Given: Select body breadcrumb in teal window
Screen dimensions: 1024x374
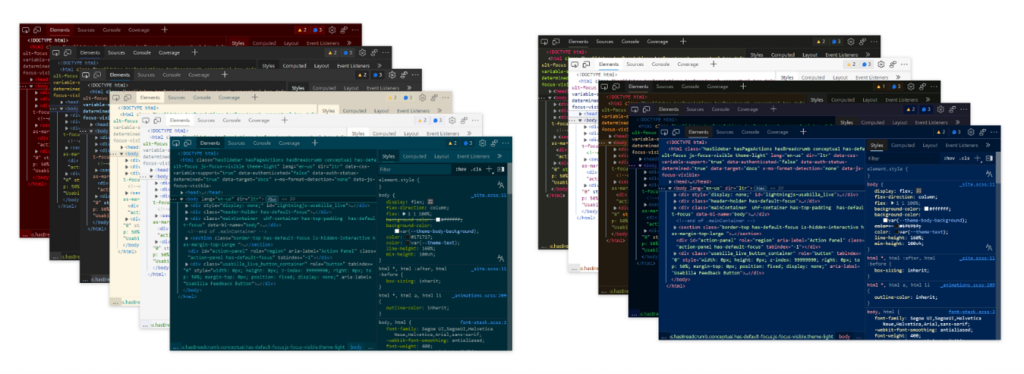Looking at the screenshot, I should click(x=356, y=347).
